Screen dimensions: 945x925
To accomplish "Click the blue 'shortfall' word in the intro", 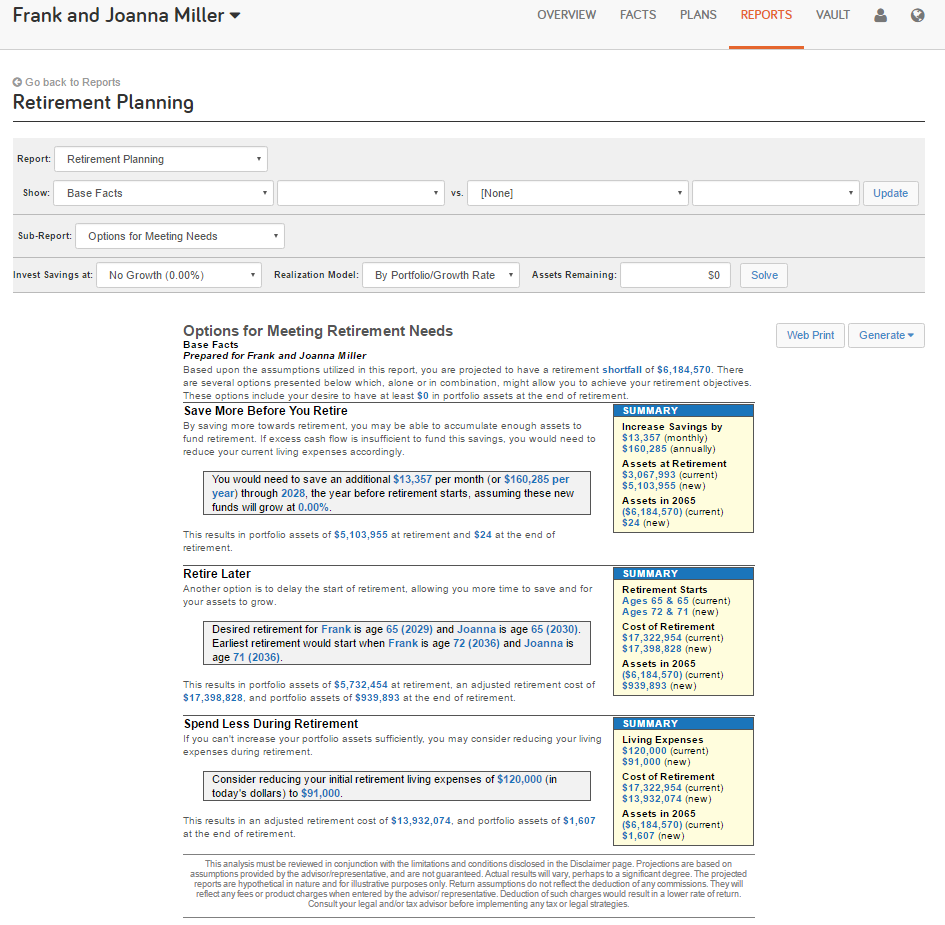I will coord(621,370).
